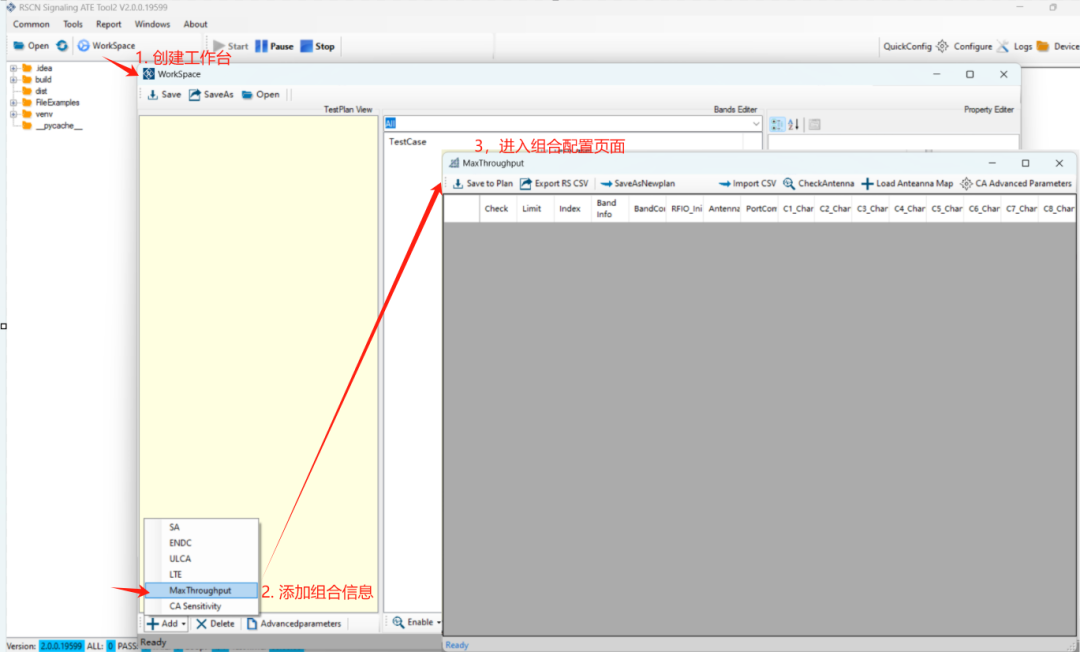Click the C1_Char column header
The height and width of the screenshot is (652, 1080).
798,209
